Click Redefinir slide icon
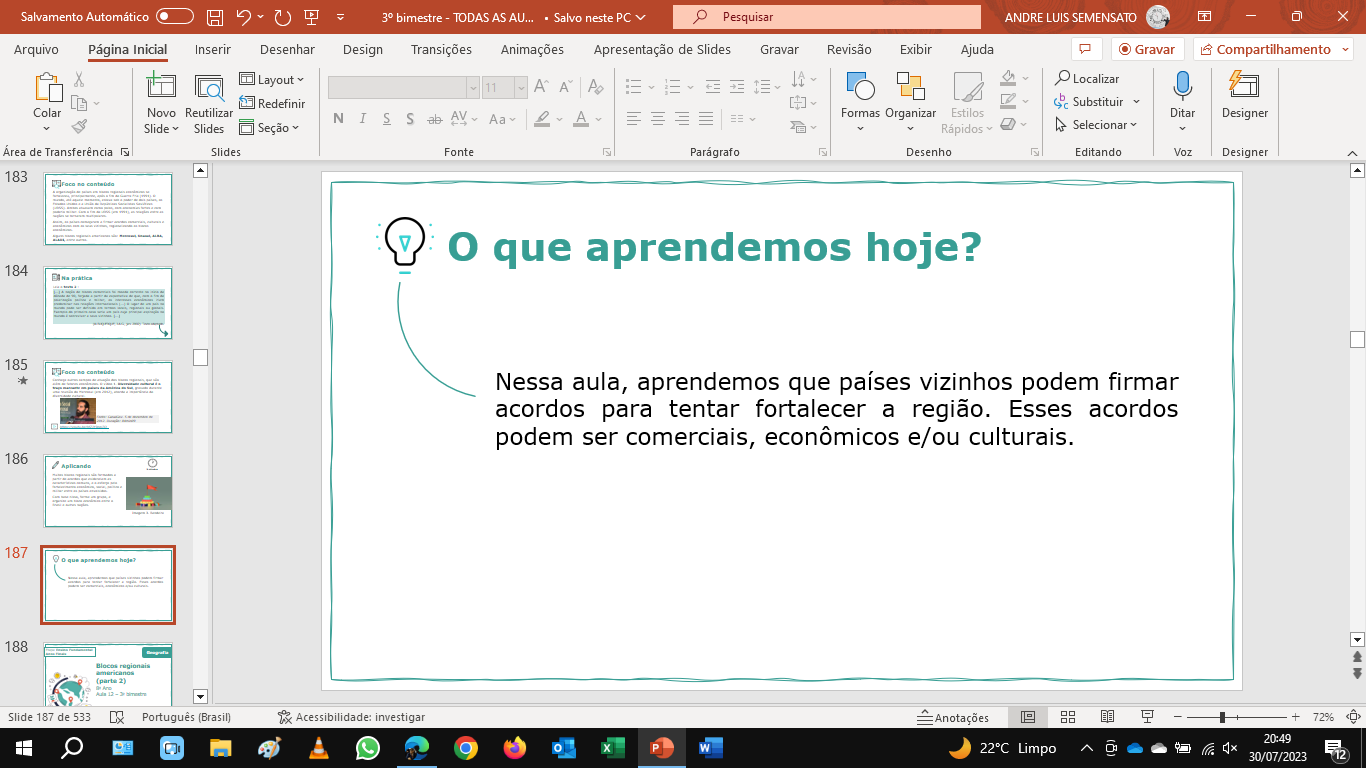Image resolution: width=1366 pixels, height=768 pixels. 247,103
